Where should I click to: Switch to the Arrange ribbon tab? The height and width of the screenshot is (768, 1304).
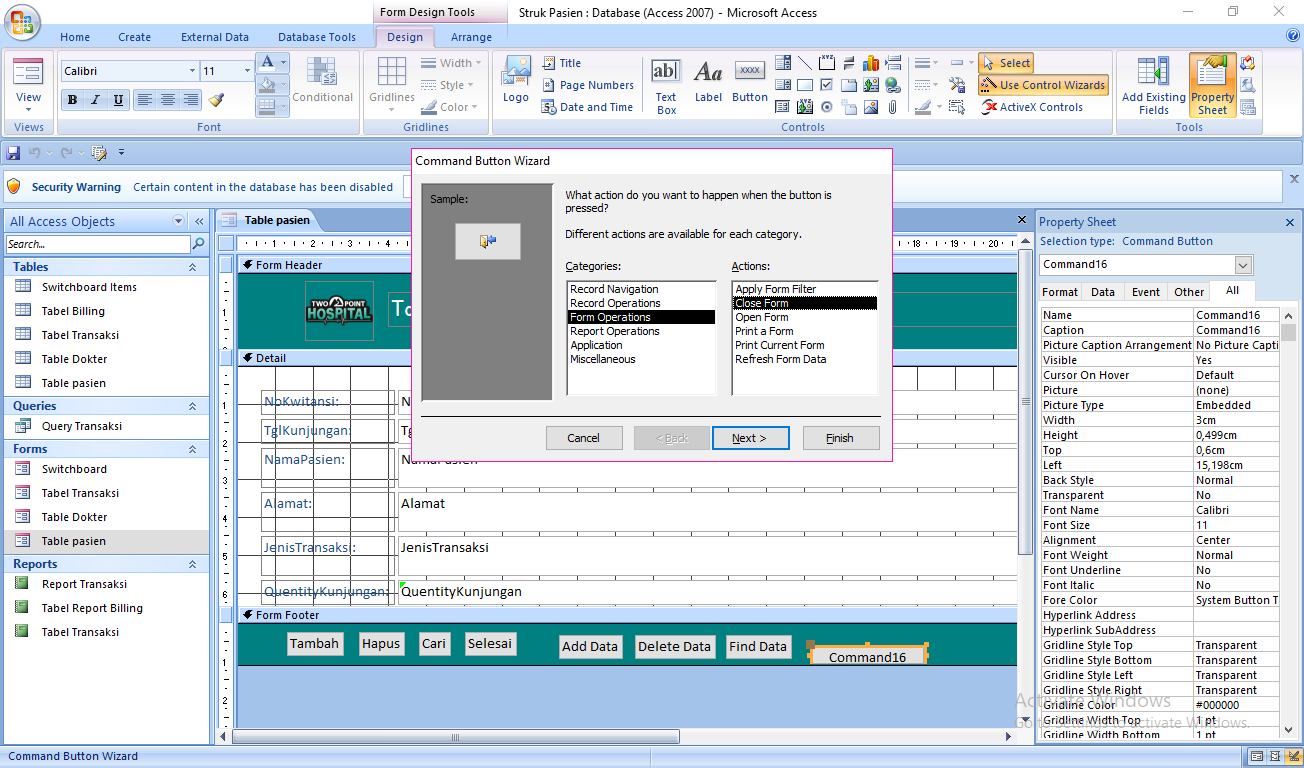[471, 36]
